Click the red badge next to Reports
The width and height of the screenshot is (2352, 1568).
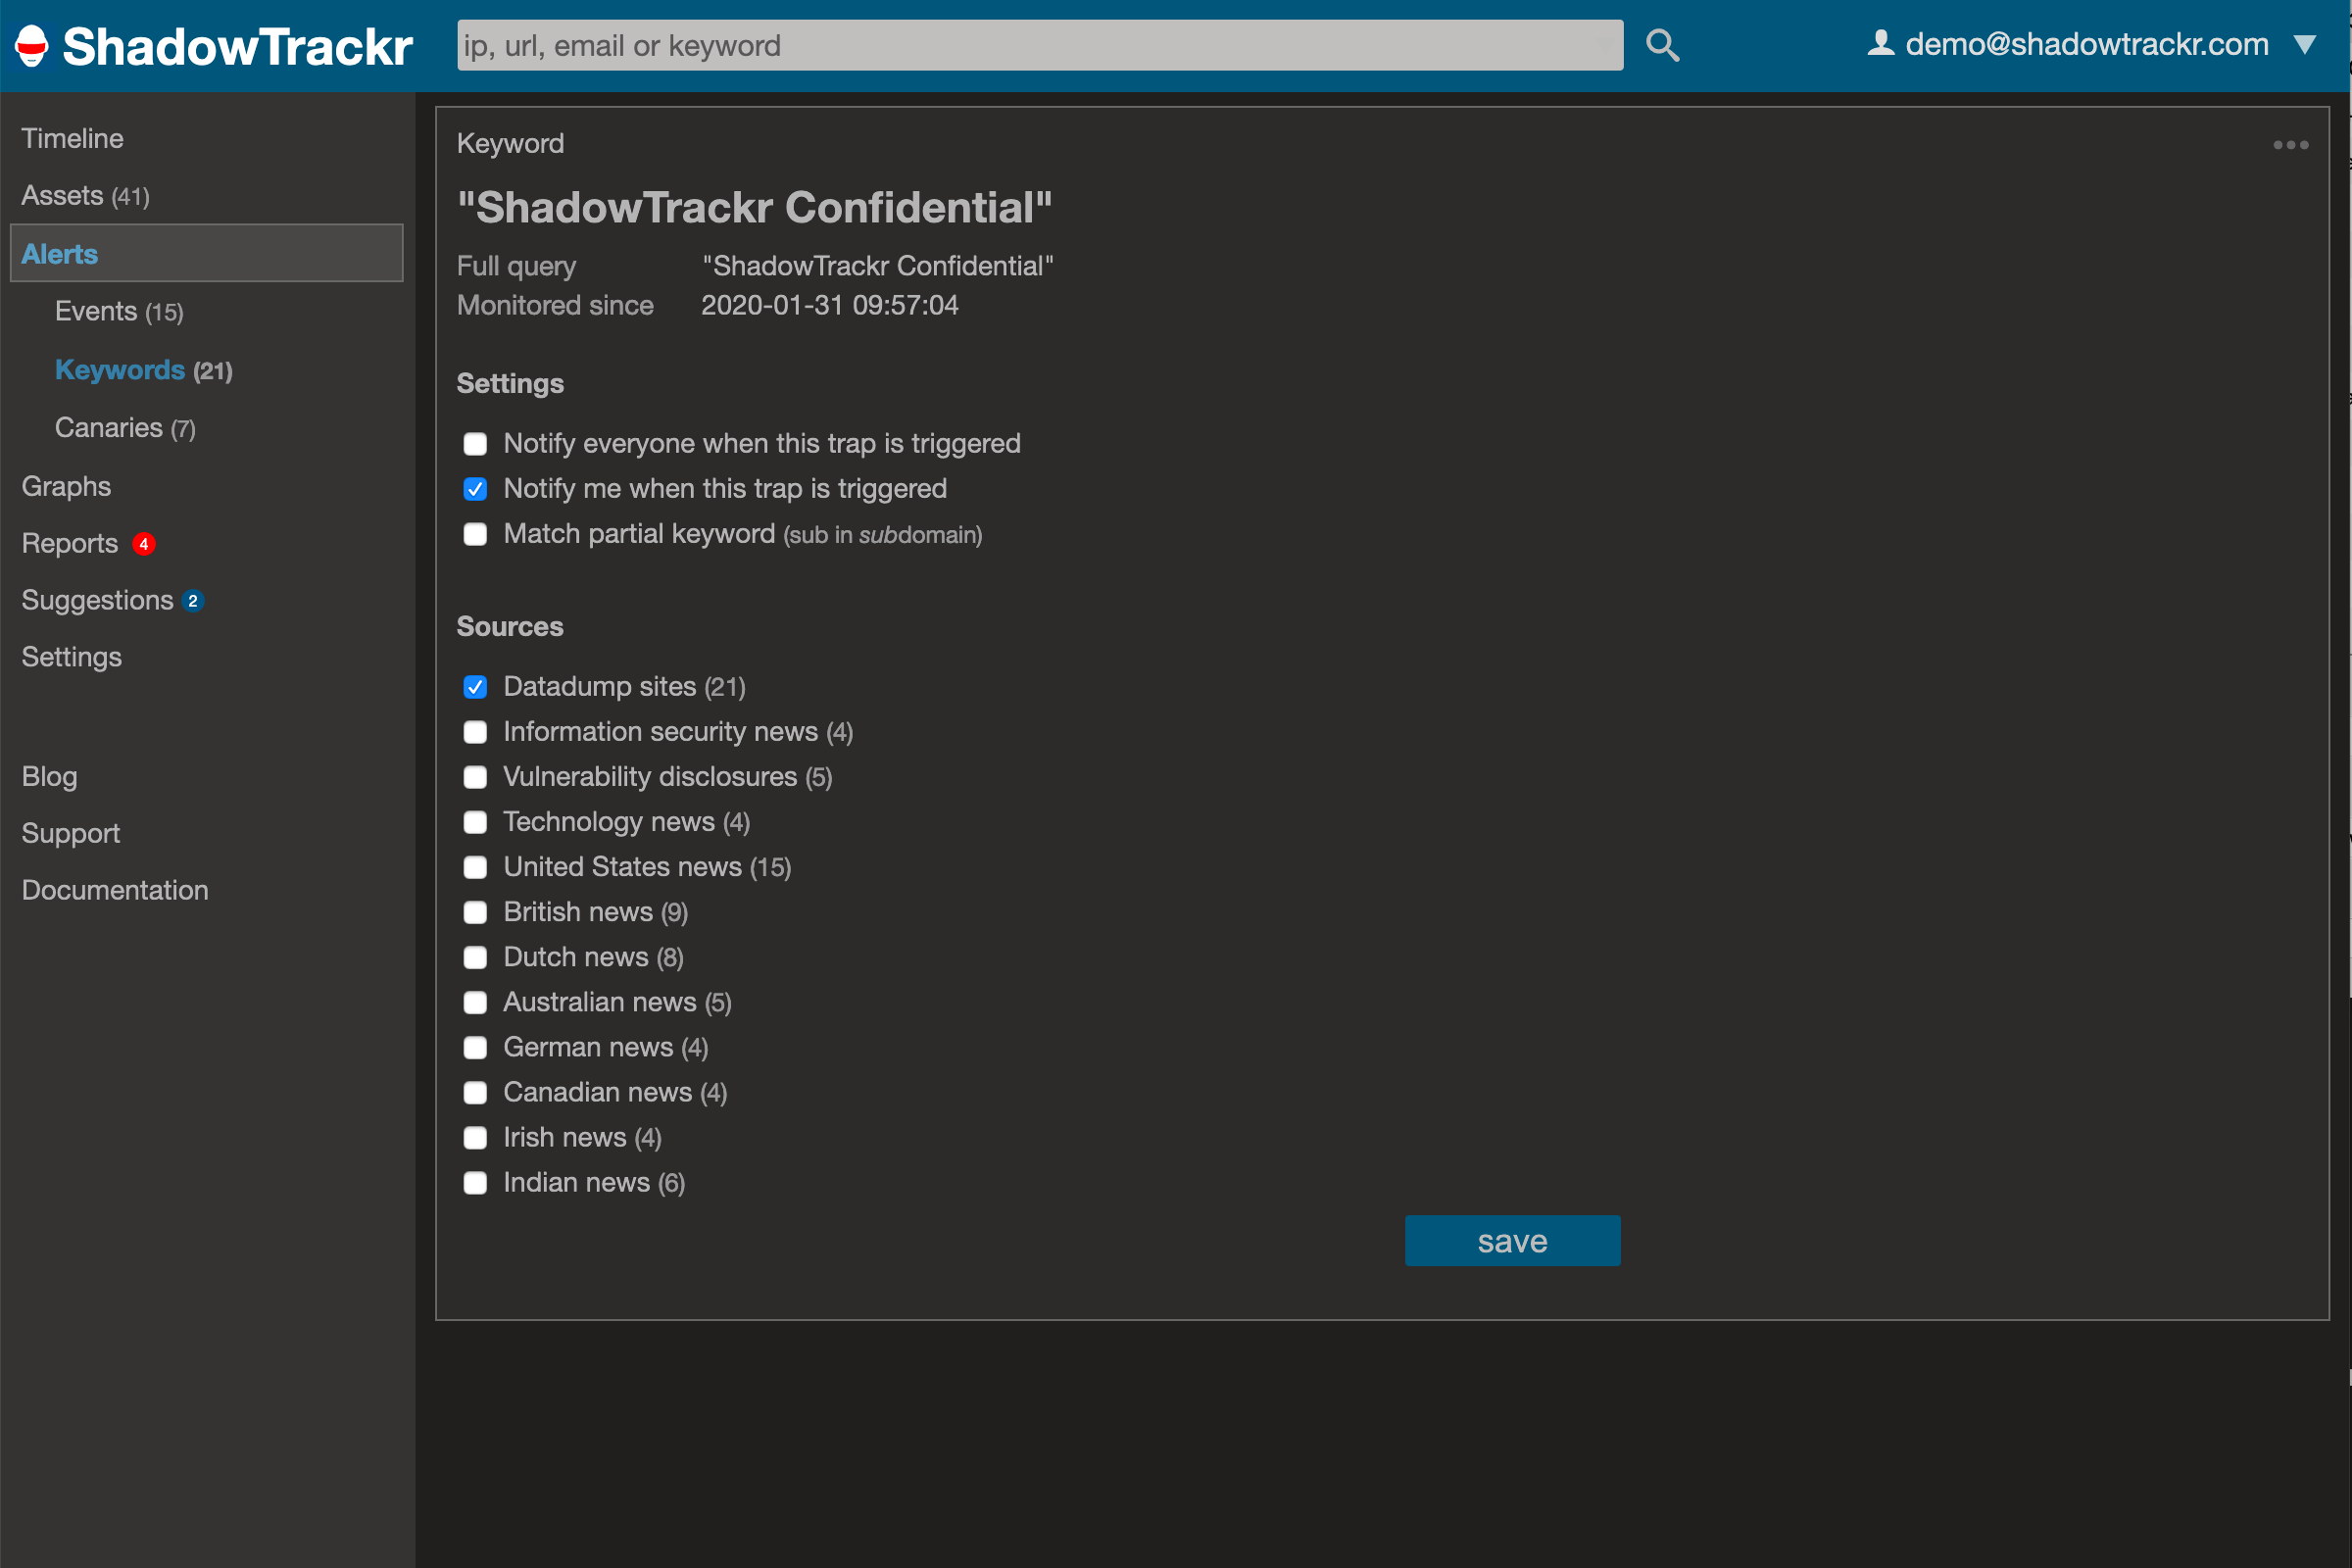click(143, 544)
